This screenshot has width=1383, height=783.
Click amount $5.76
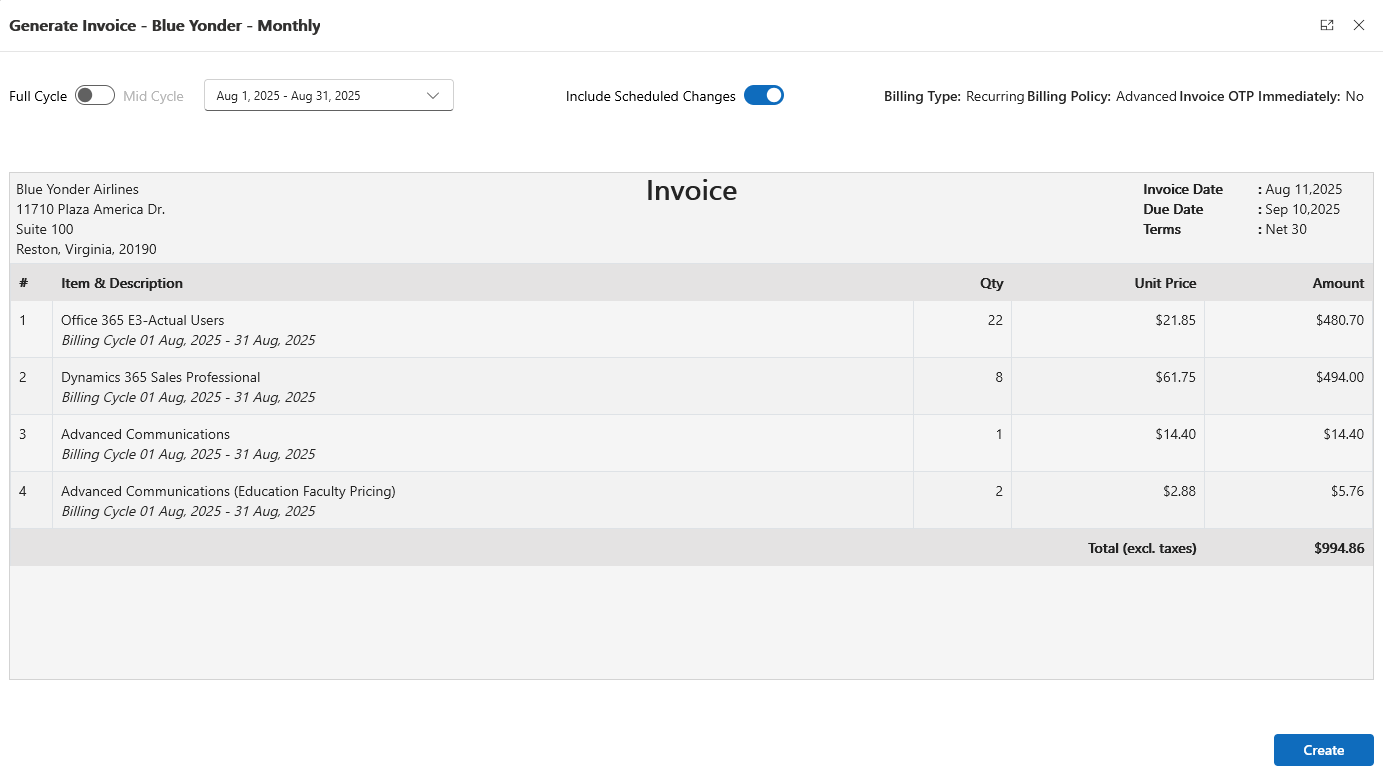[1347, 491]
